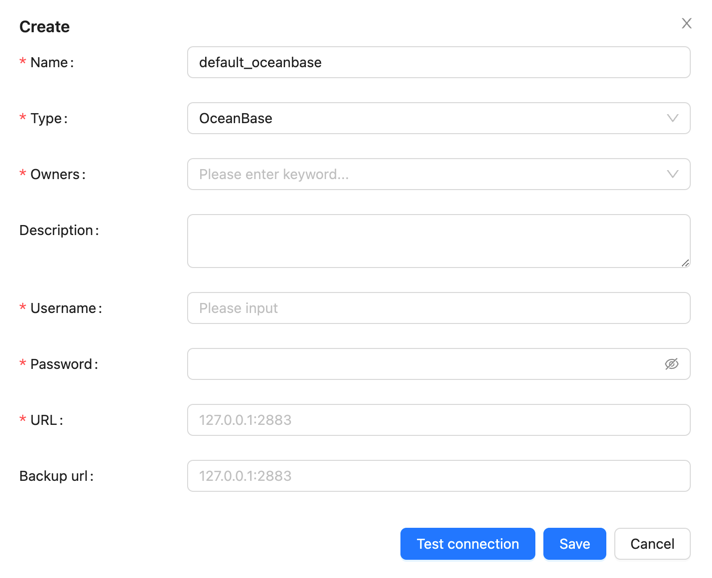The width and height of the screenshot is (712, 578).
Task: Focus the Backup url input field
Action: pyautogui.click(x=438, y=476)
